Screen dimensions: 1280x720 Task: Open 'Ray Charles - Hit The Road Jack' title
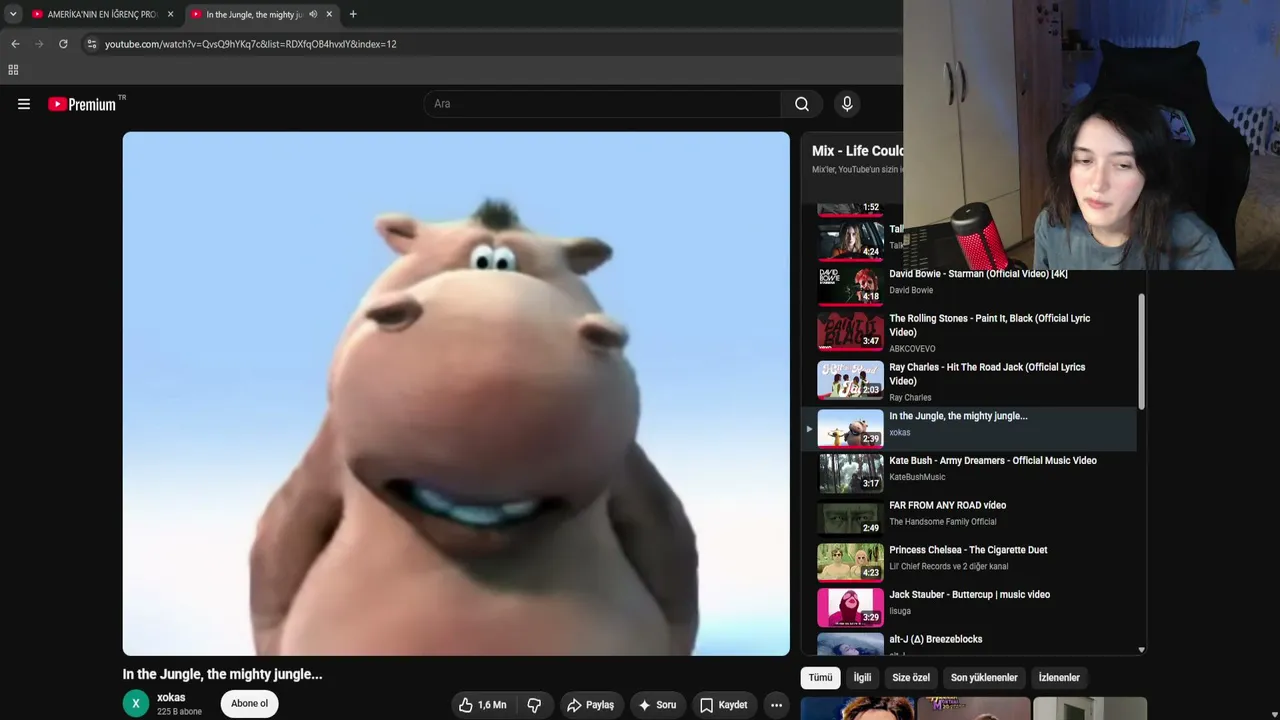click(x=987, y=374)
